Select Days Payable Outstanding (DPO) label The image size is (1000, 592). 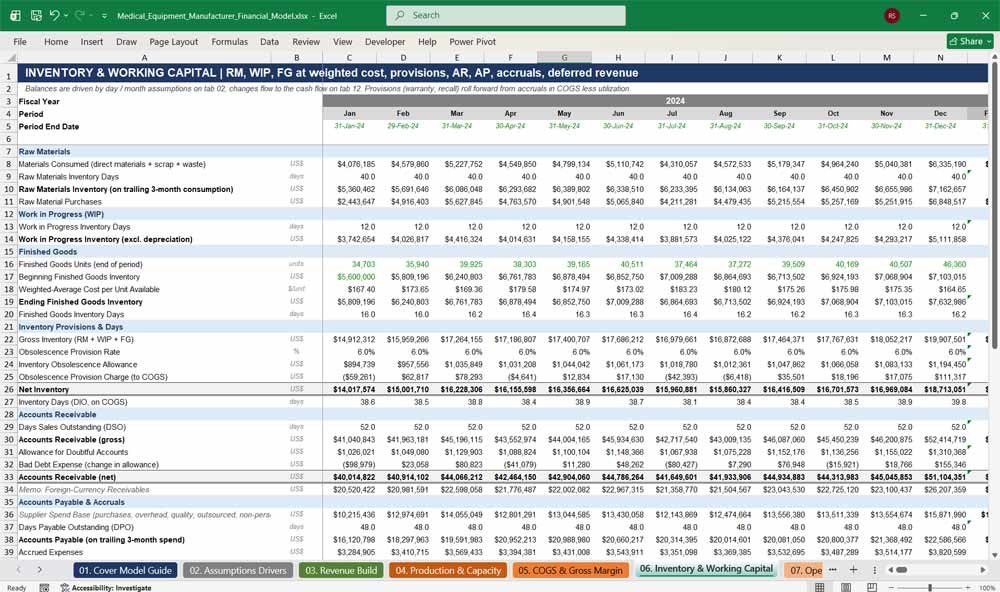click(144, 527)
